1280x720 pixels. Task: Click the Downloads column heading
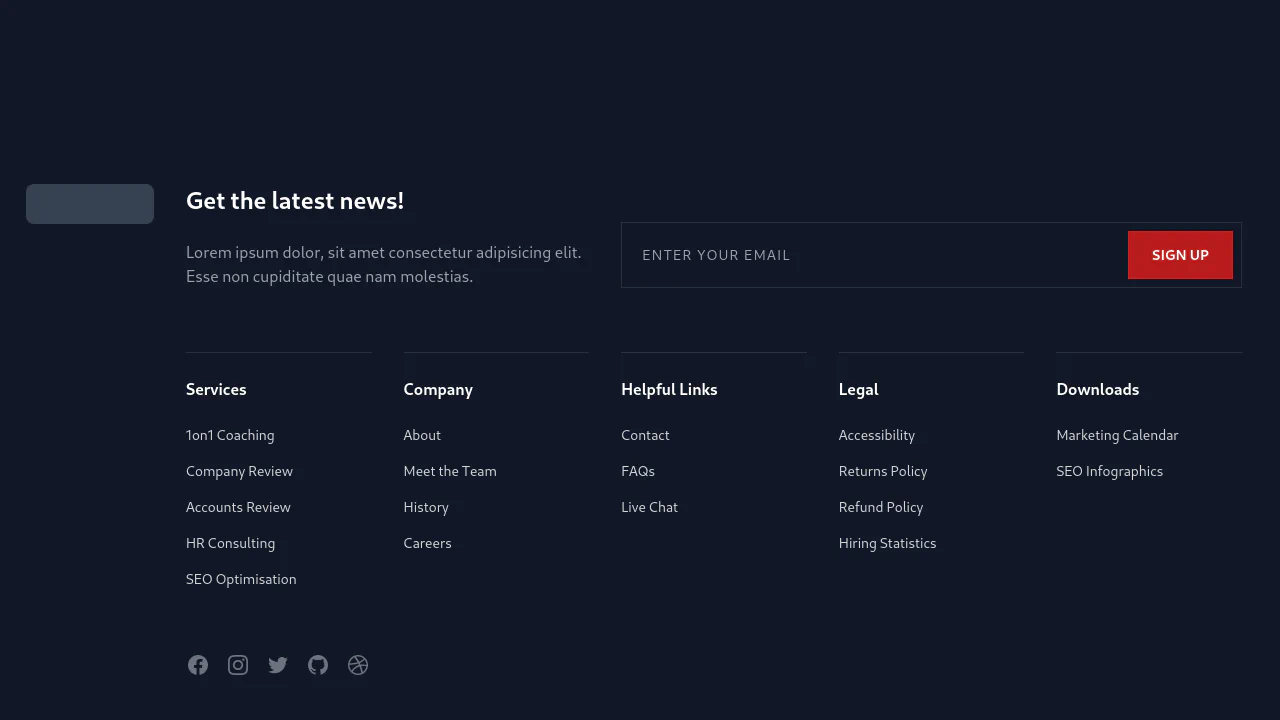(1097, 389)
